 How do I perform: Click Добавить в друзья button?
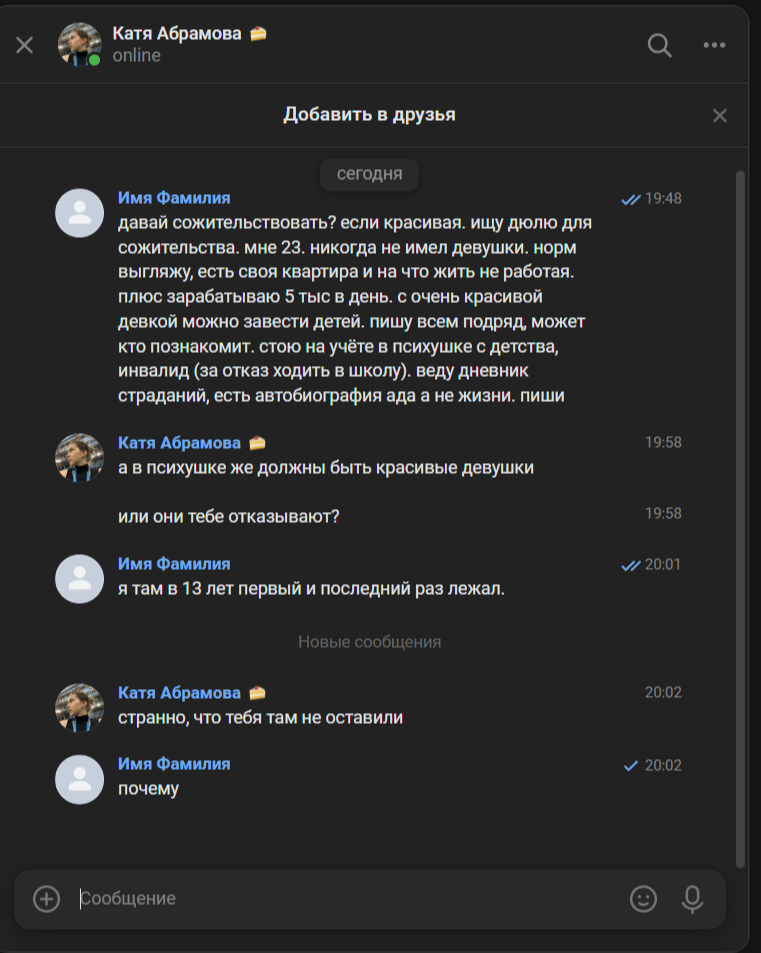(369, 115)
